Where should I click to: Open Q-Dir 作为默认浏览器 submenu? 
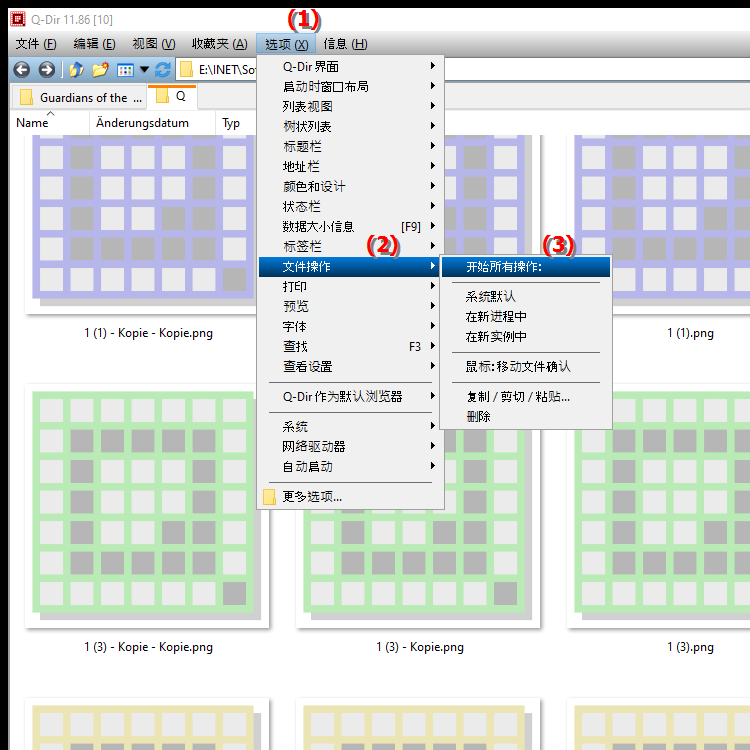[x=350, y=397]
